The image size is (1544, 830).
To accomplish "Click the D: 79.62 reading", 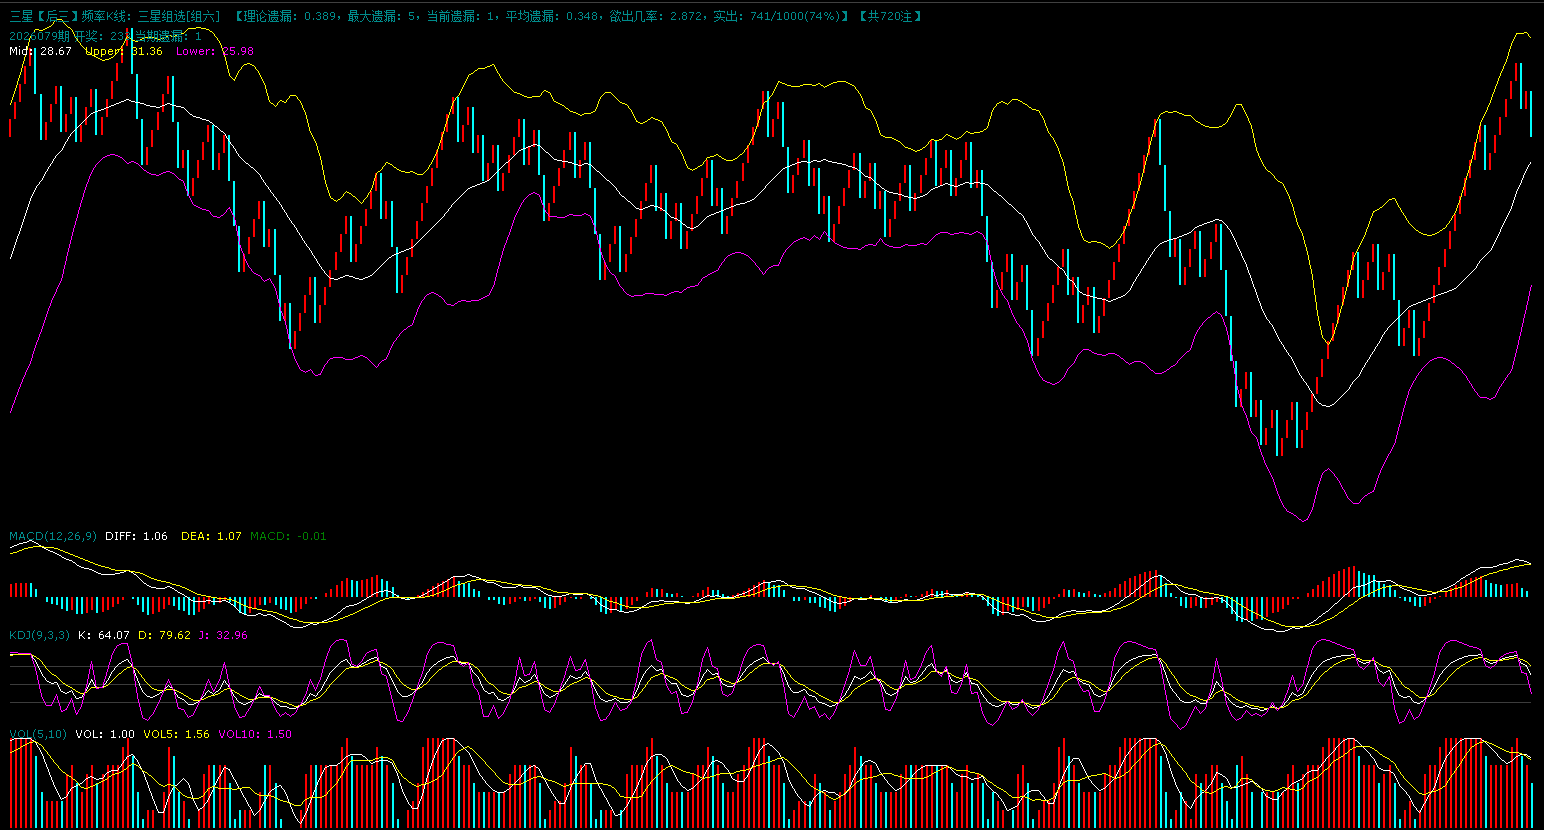I will click(164, 635).
